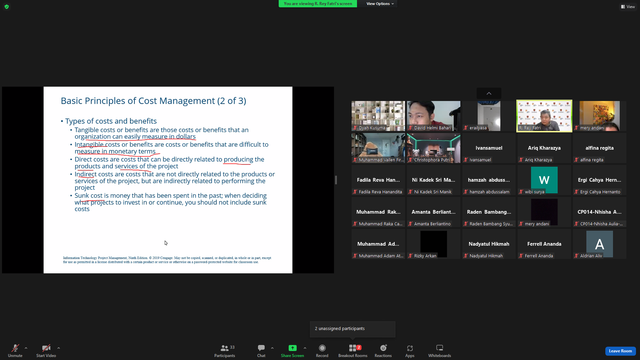Click the Sunk cost bullet text
The width and height of the screenshot is (640, 360).
(x=171, y=202)
